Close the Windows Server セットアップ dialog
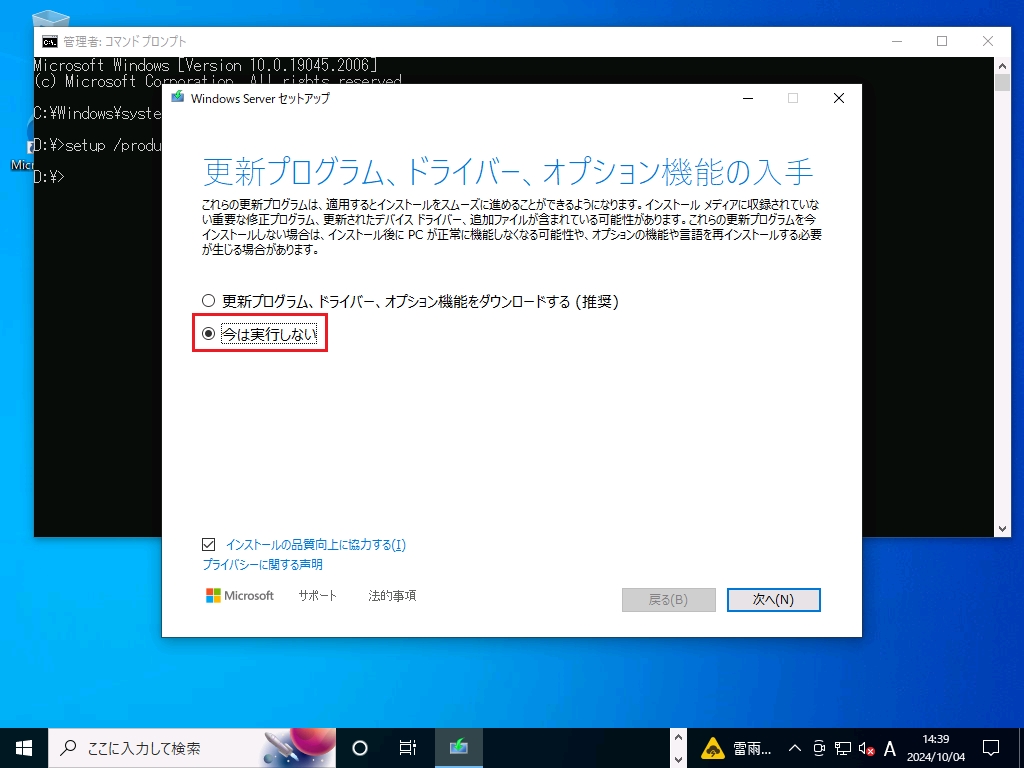Image resolution: width=1024 pixels, height=768 pixels. click(839, 98)
